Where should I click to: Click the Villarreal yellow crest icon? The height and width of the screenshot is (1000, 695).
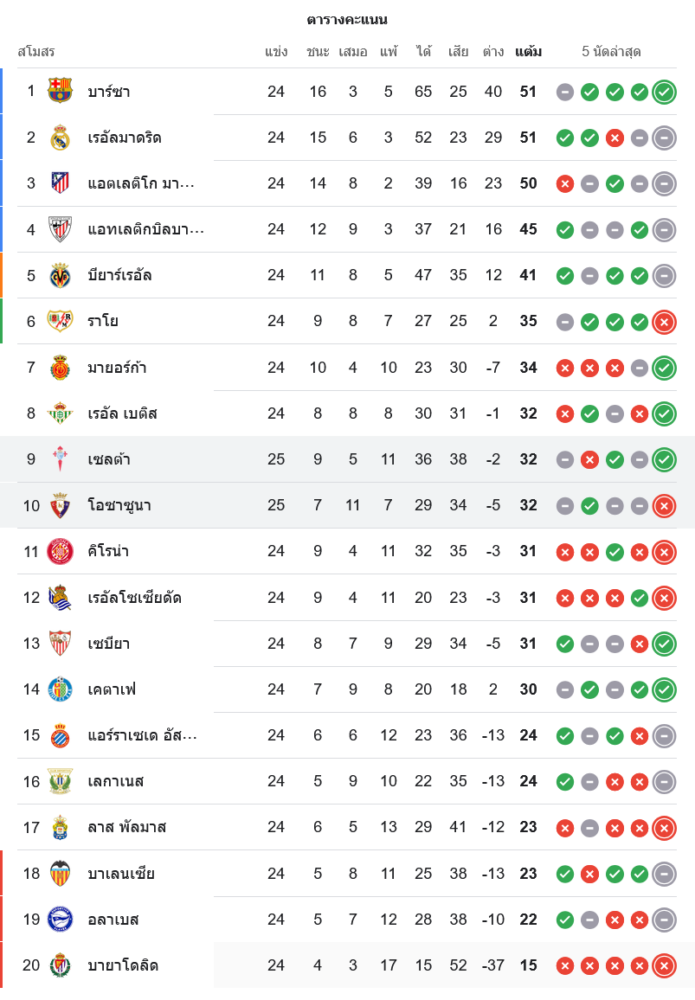click(60, 275)
